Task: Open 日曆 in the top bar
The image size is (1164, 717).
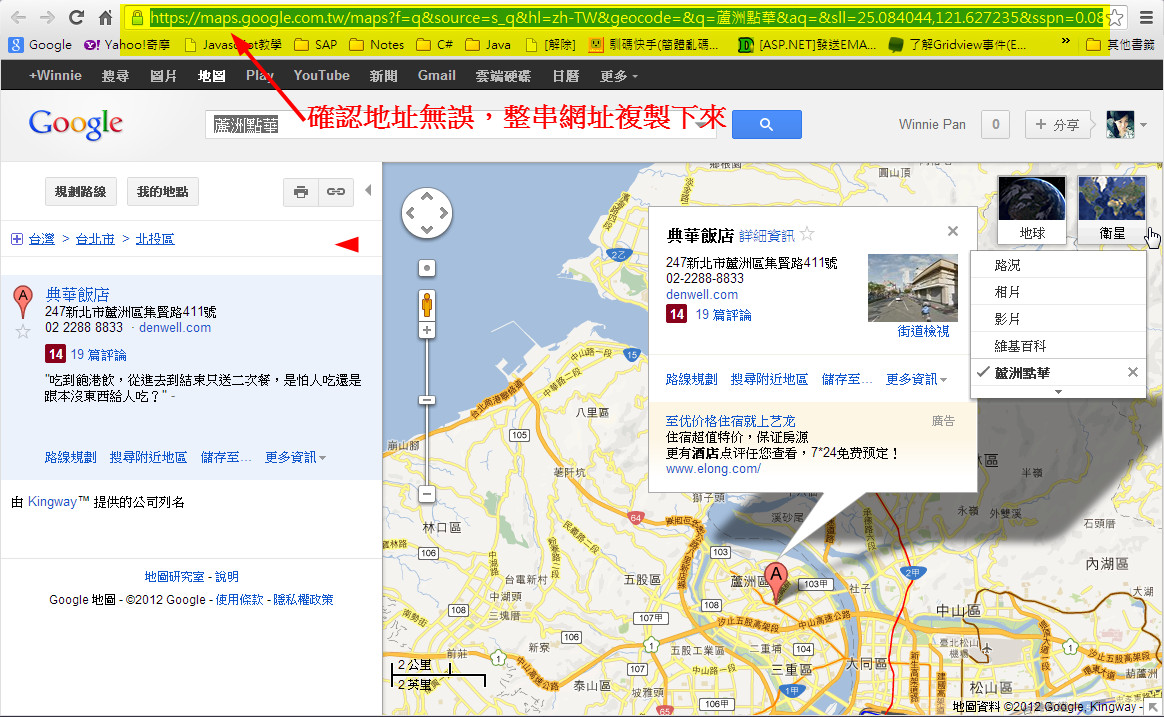Action: pos(566,76)
